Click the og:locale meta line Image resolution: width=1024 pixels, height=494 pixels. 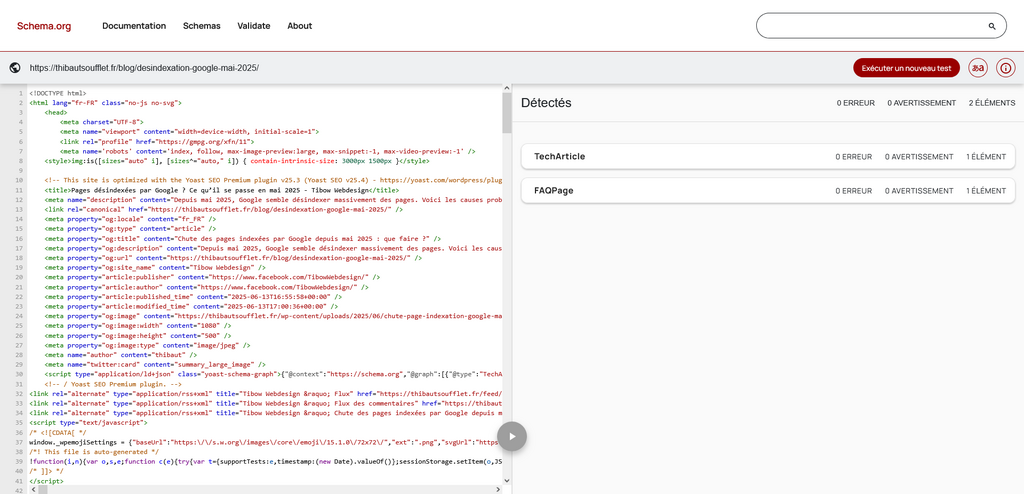[130, 220]
